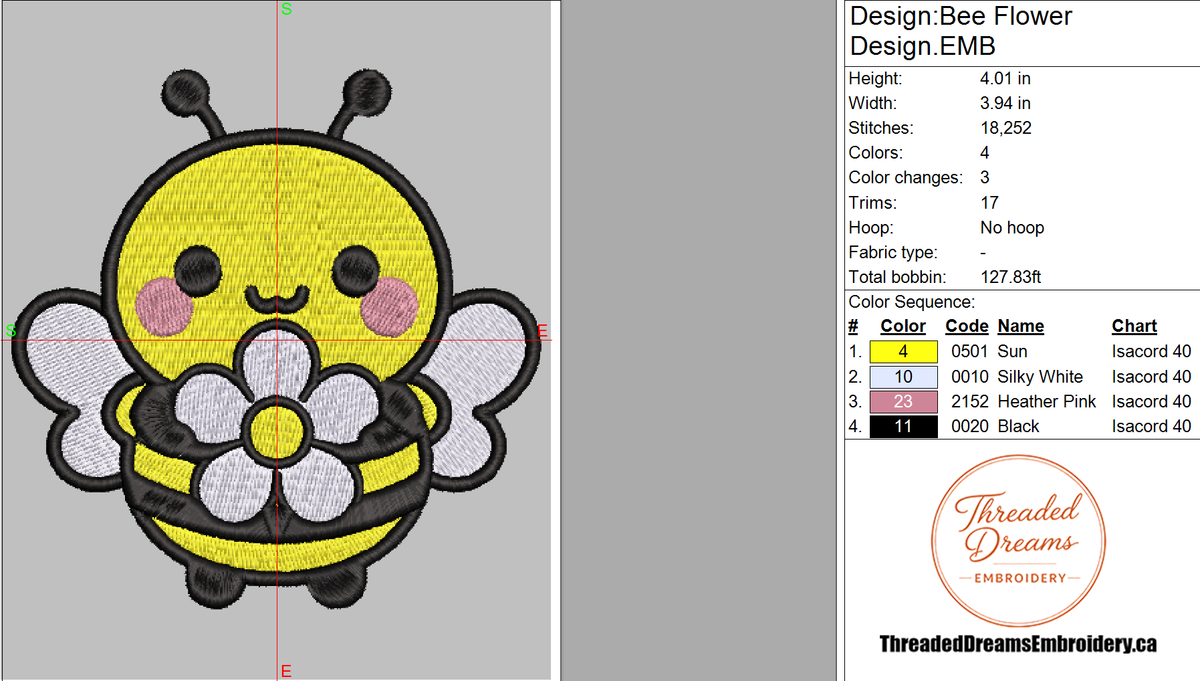Click the thread code '0010'
This screenshot has width=1200, height=681.
(969, 377)
